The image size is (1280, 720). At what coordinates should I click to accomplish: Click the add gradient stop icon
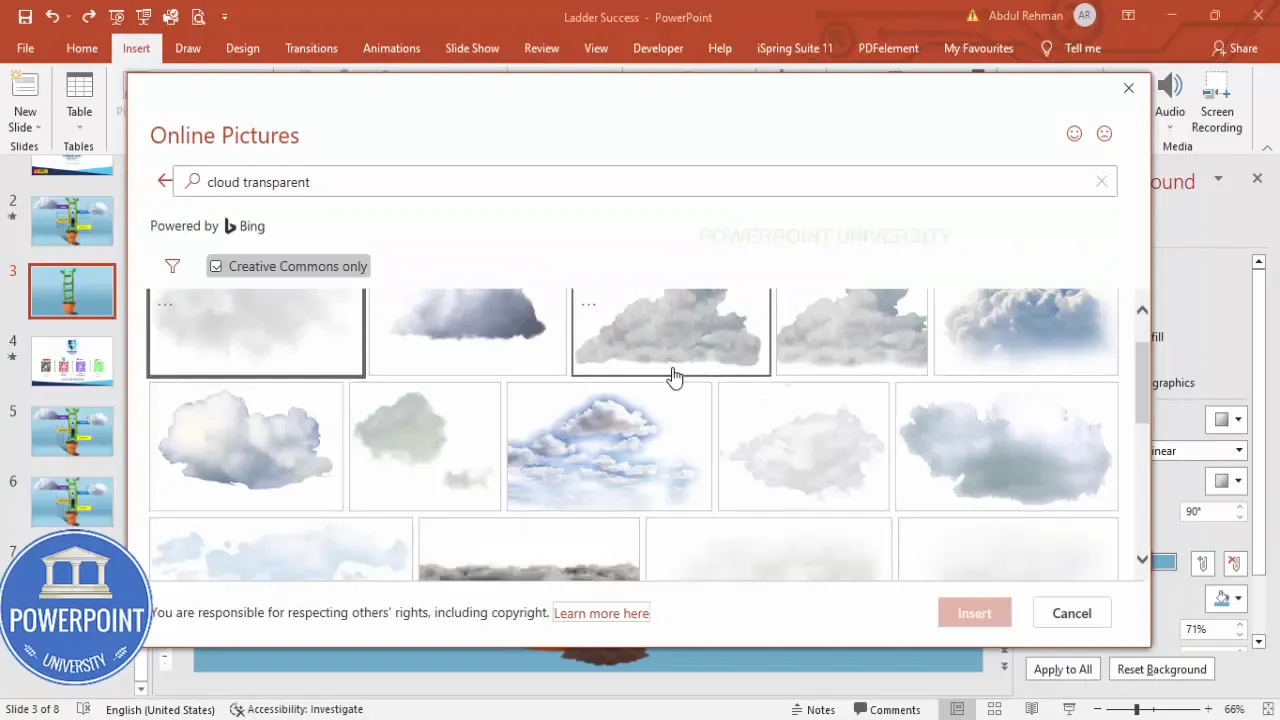(x=1202, y=564)
